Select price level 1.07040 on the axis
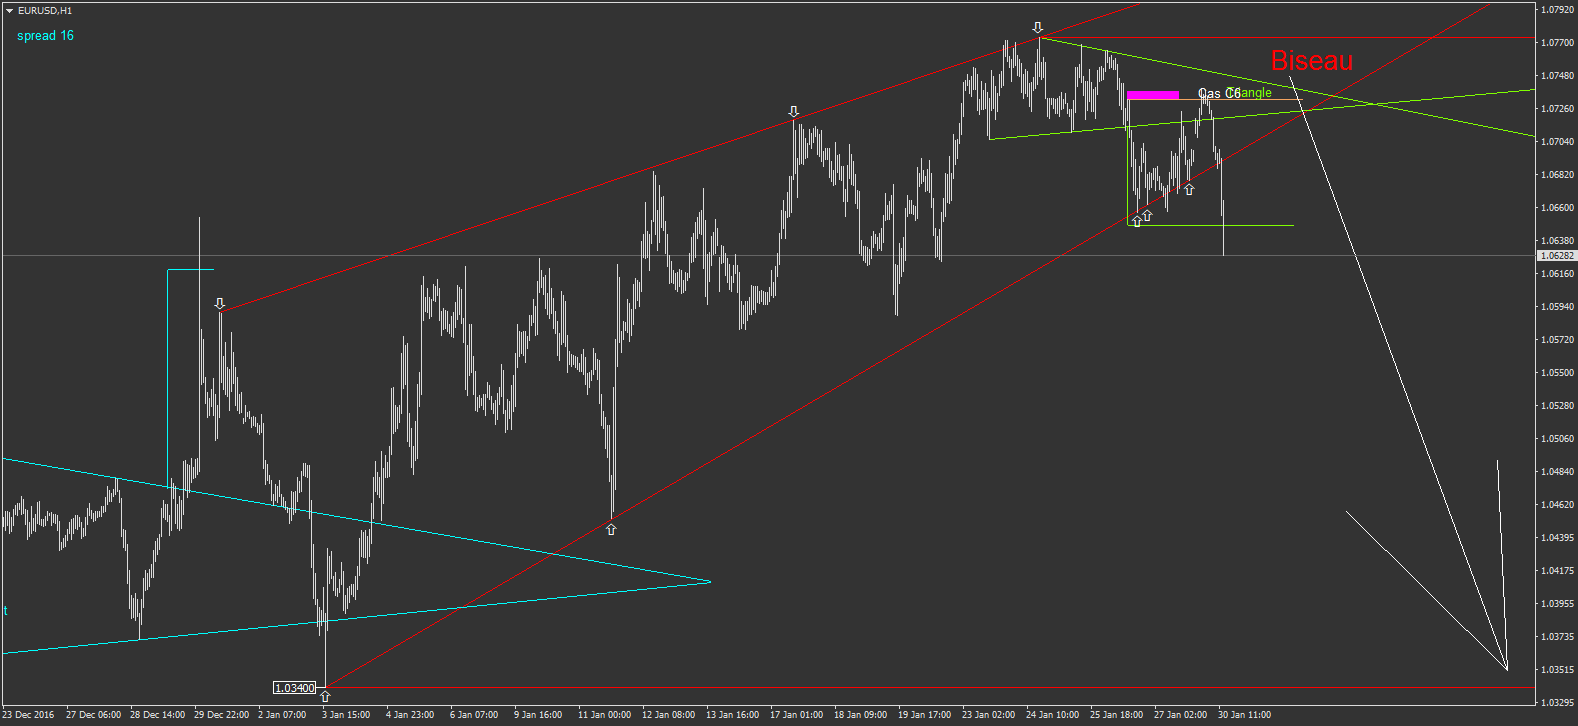This screenshot has height=726, width=1578. 1559,142
